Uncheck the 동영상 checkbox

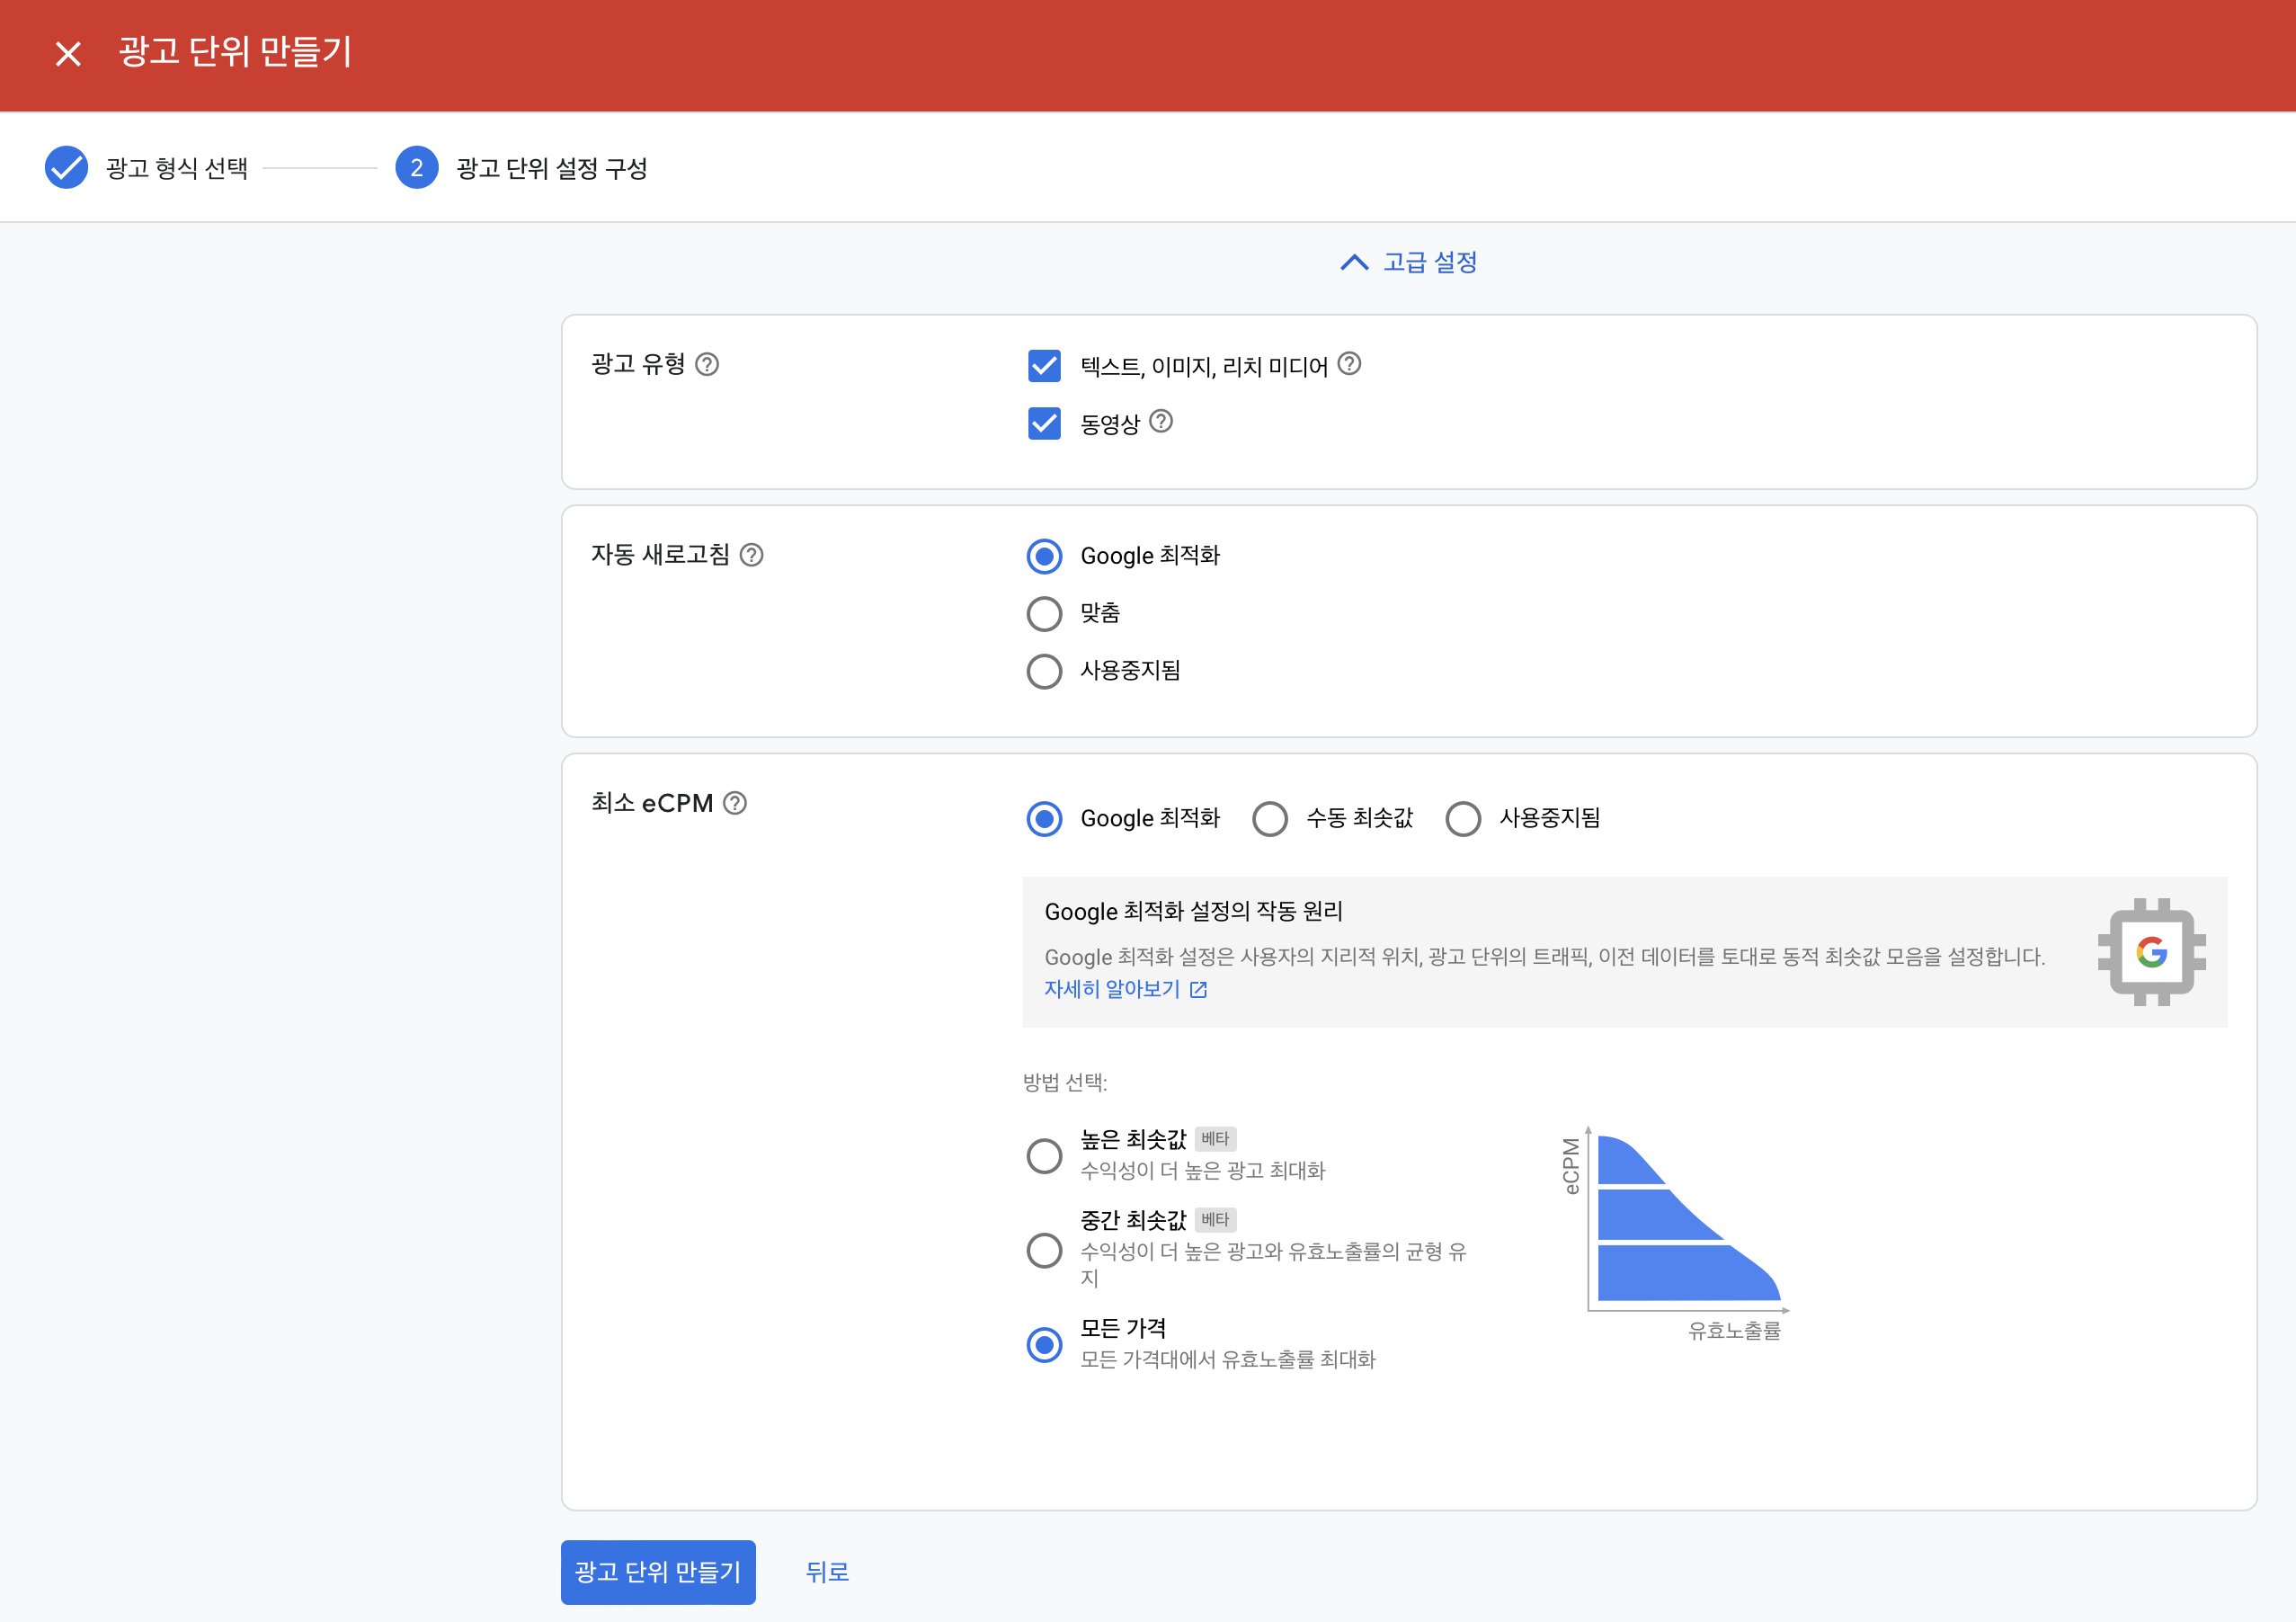[1044, 423]
